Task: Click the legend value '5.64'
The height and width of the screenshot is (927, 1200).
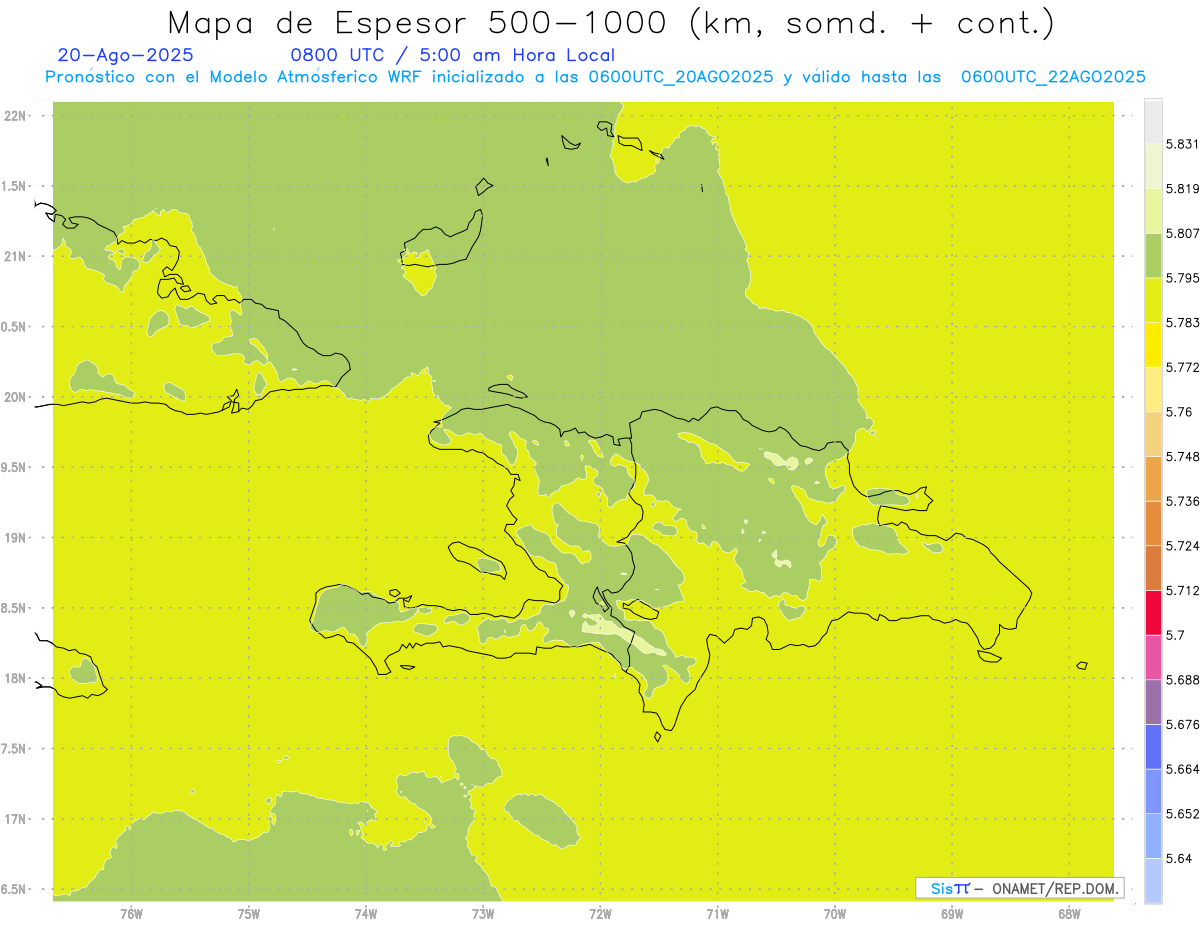Action: point(1179,858)
